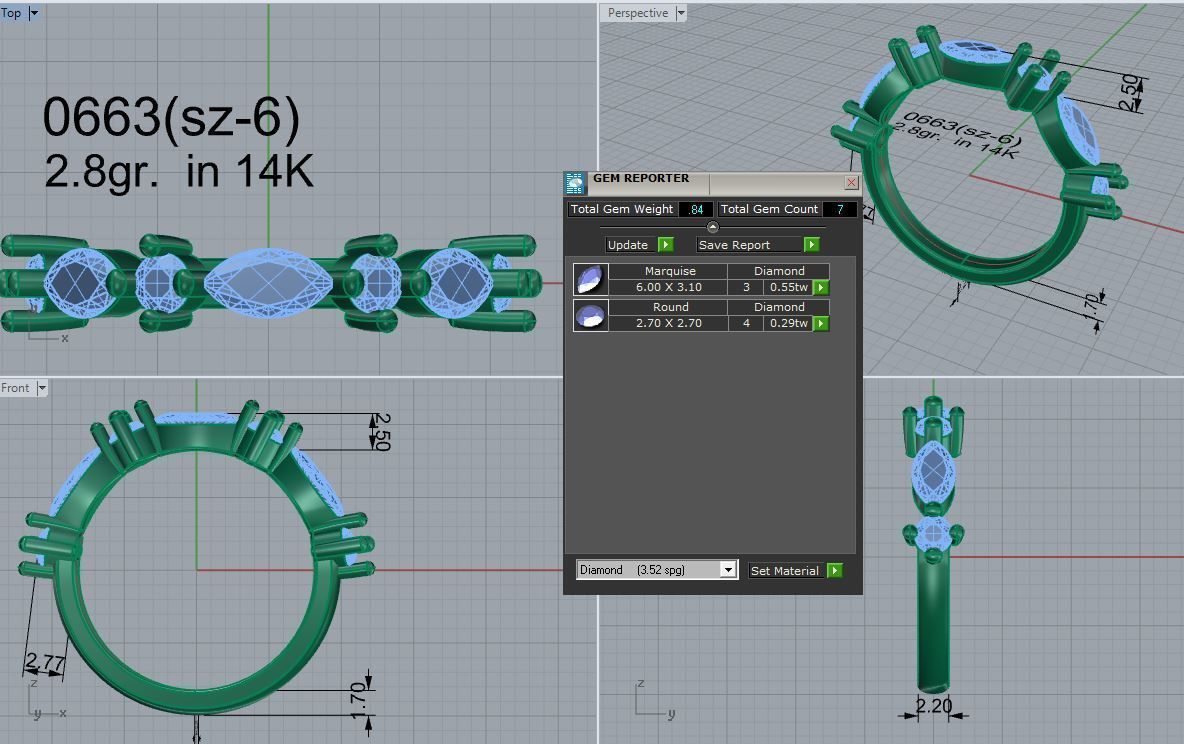Open the Top viewport menu arrow
Screen dimensions: 1184x744
coord(33,13)
